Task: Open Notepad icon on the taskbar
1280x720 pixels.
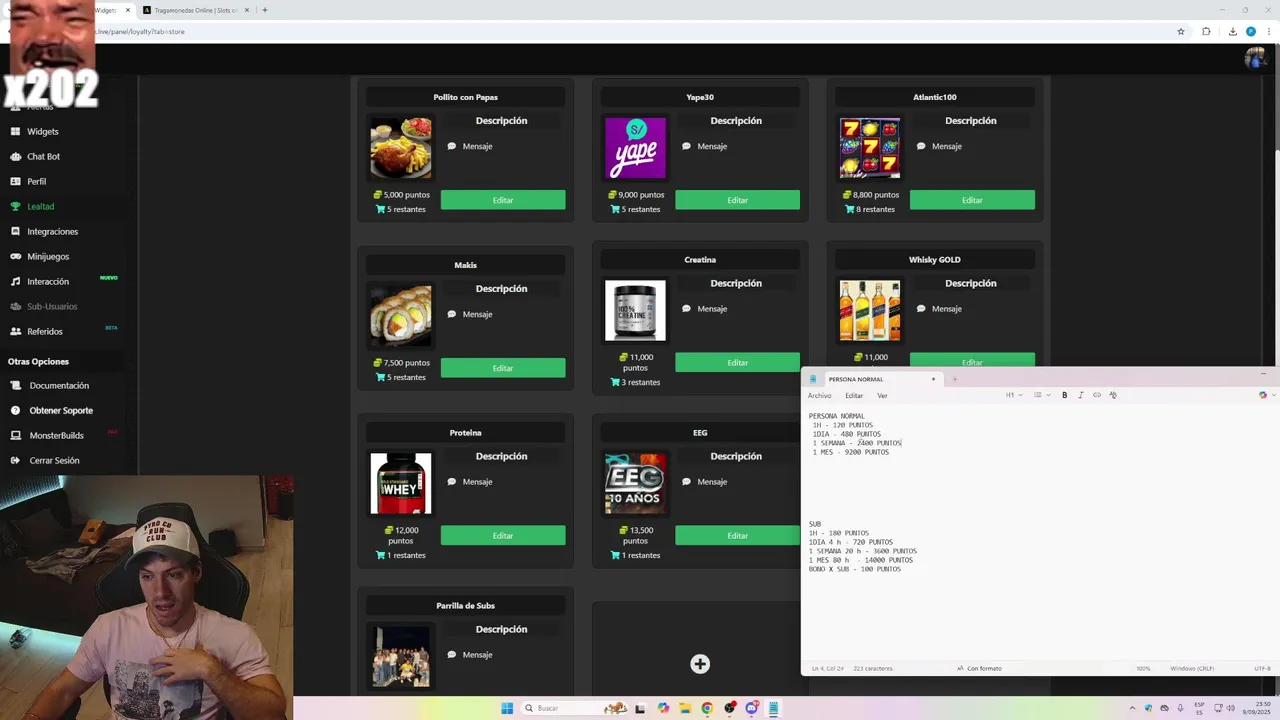Action: (x=773, y=708)
